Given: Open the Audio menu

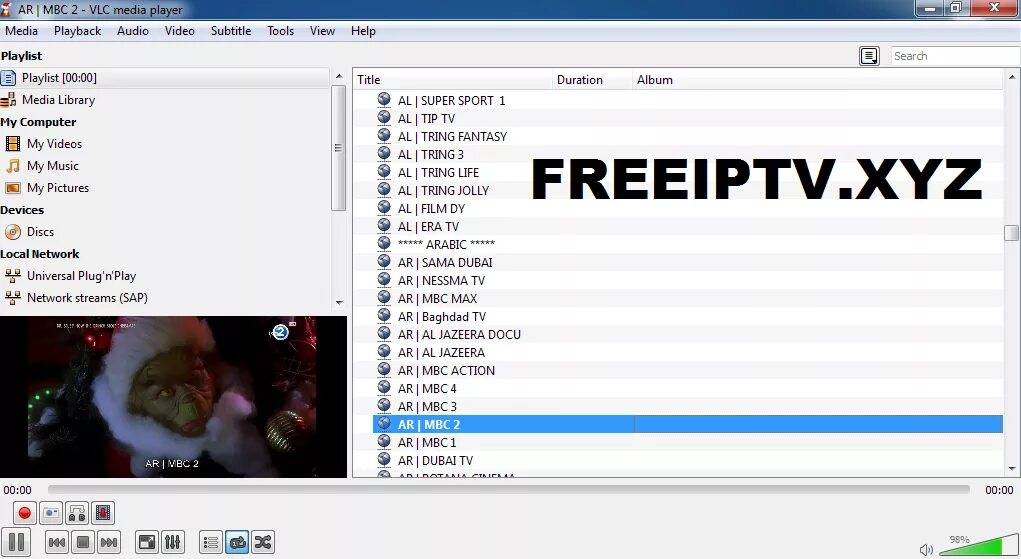Looking at the screenshot, I should coord(133,31).
